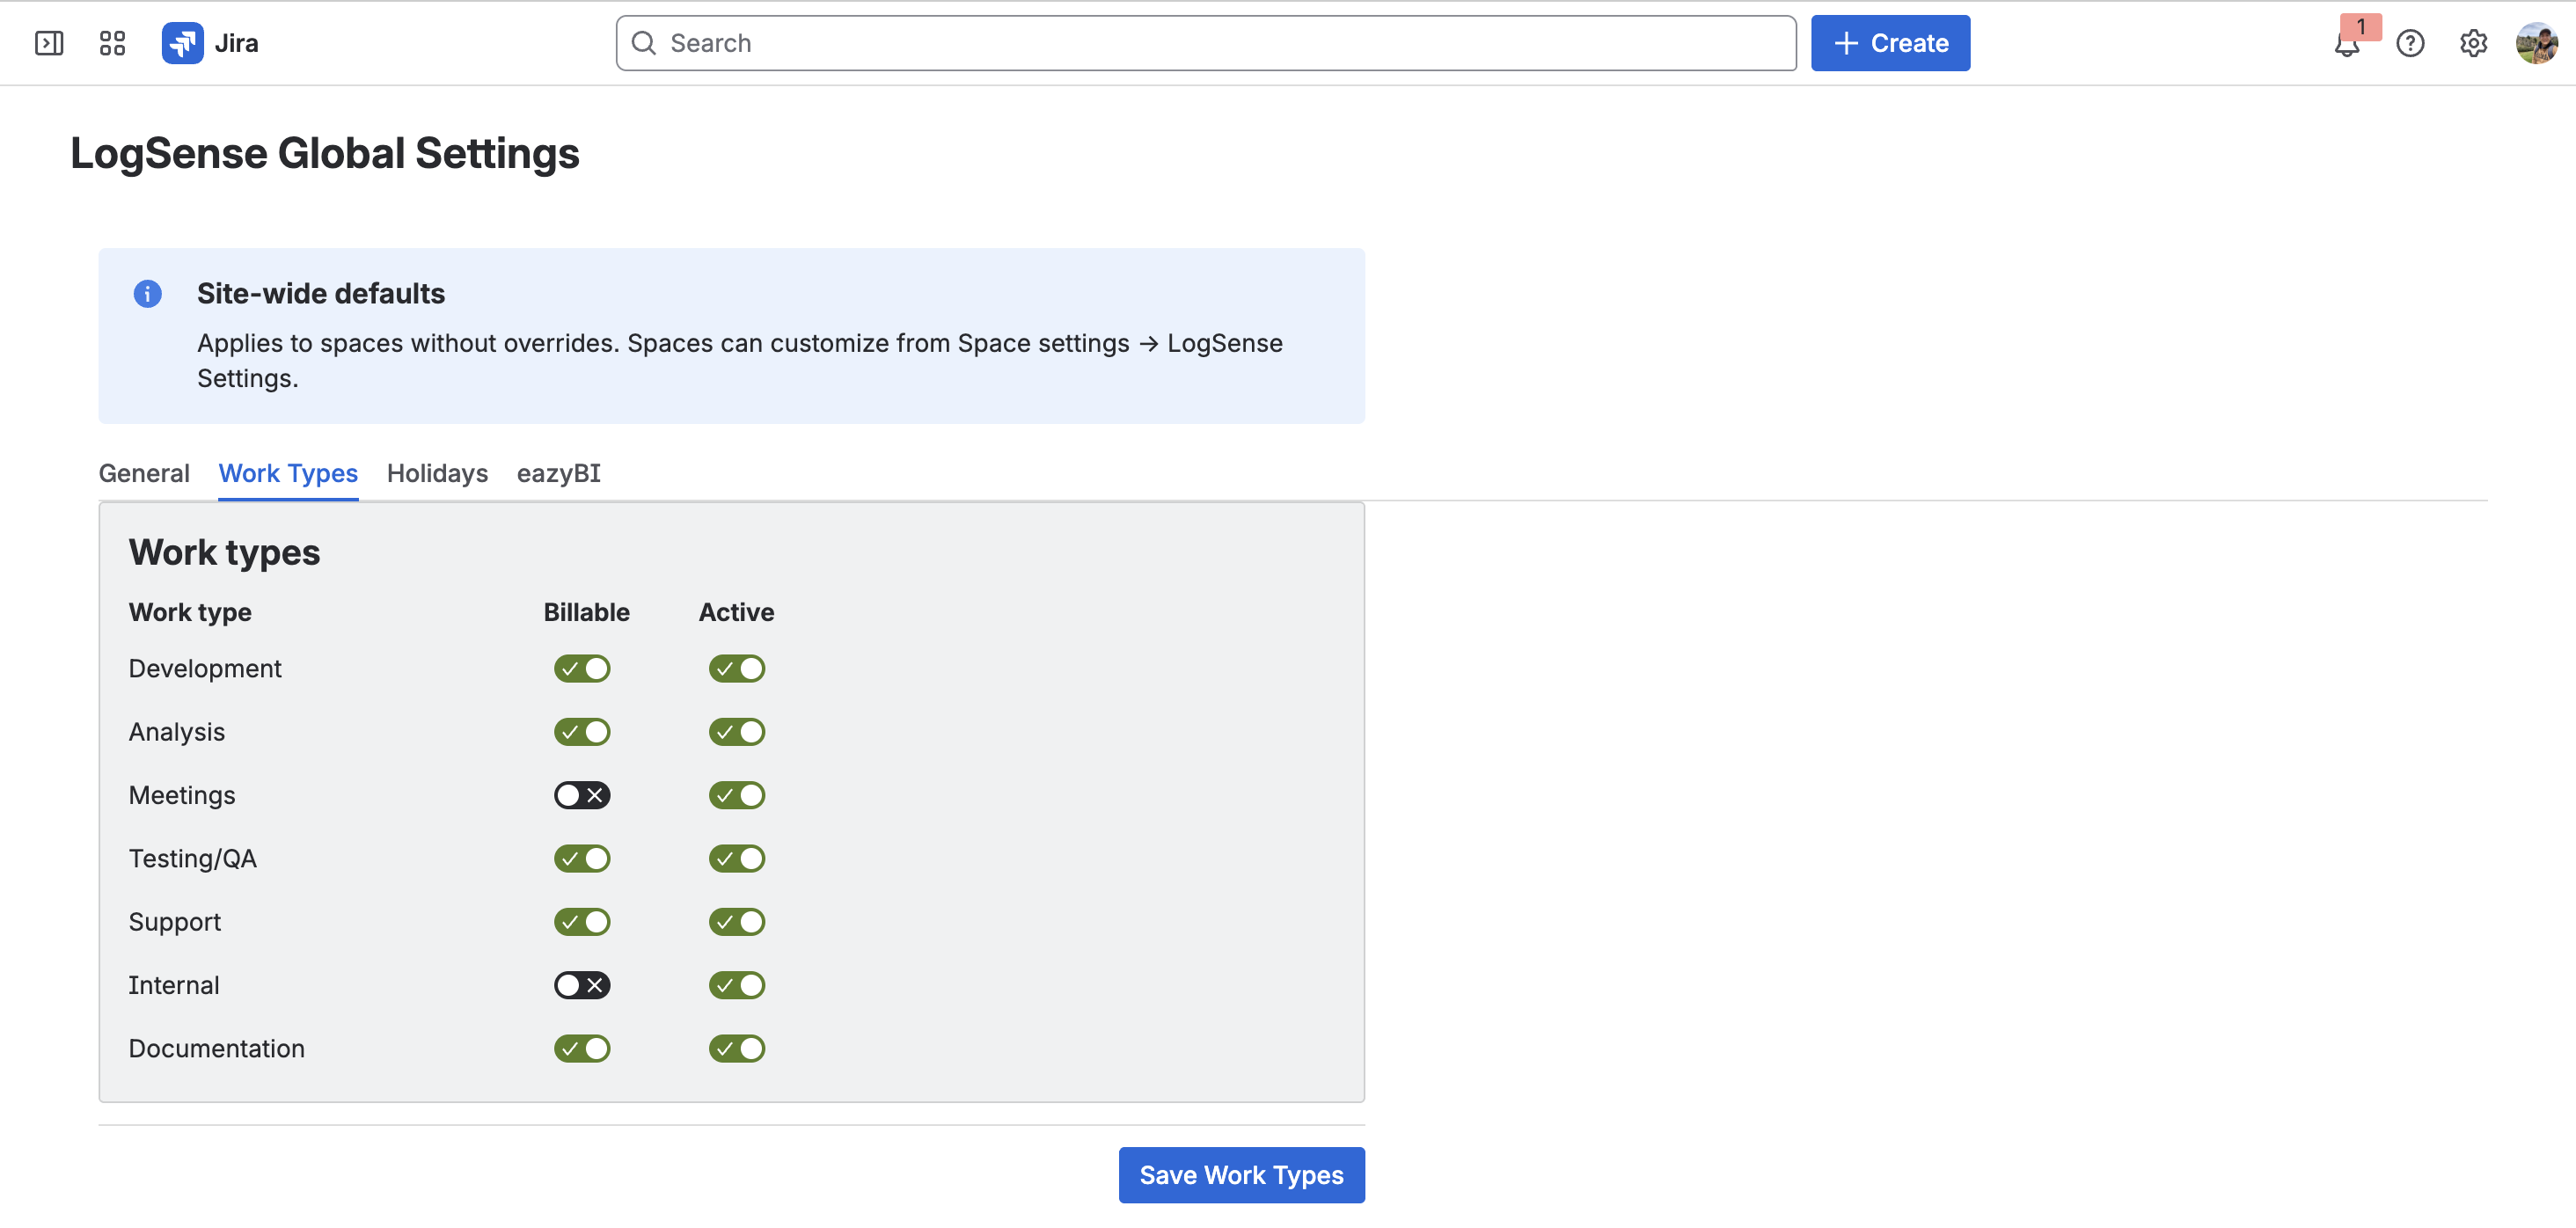Image resolution: width=2576 pixels, height=1228 pixels.
Task: Click the Work type column header
Action: click(190, 612)
